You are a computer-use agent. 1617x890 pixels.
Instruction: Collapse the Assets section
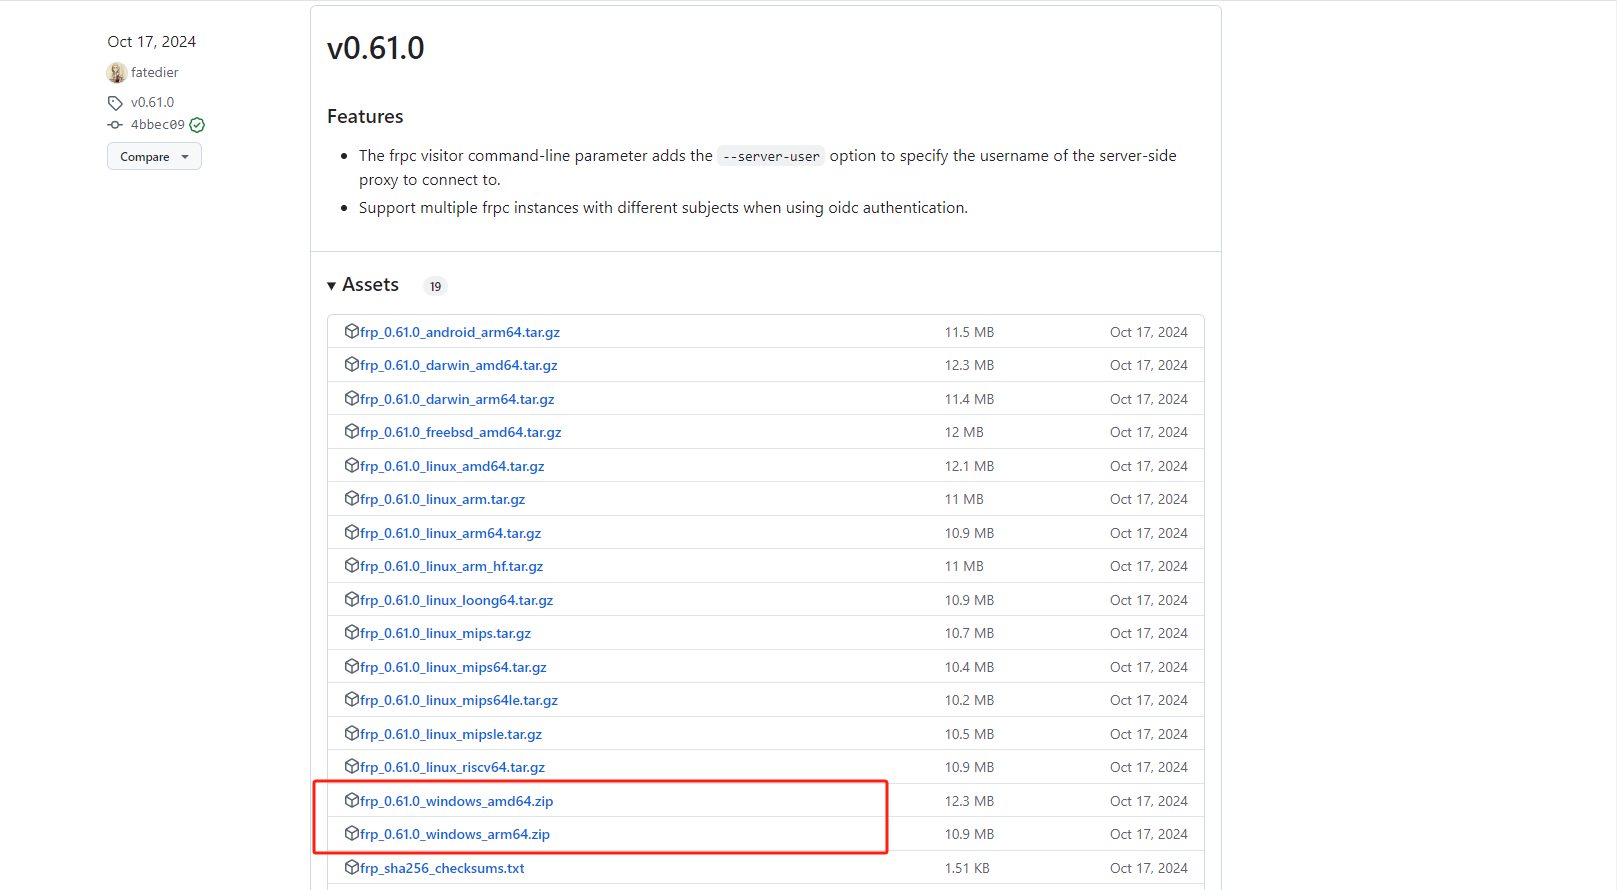click(x=363, y=285)
